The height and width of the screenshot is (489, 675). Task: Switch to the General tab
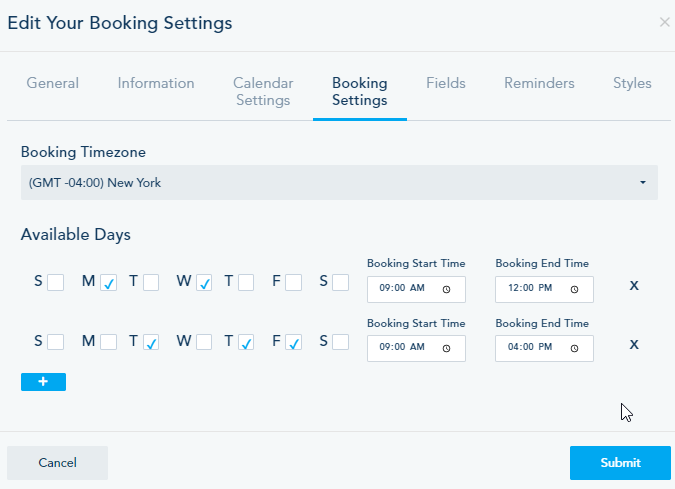[52, 84]
